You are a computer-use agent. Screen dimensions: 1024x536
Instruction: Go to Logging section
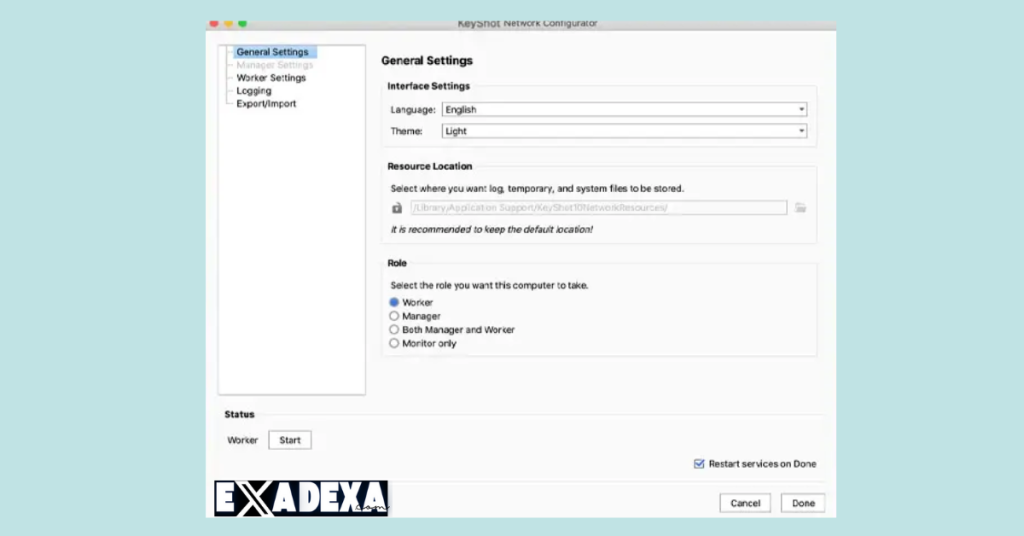point(254,91)
